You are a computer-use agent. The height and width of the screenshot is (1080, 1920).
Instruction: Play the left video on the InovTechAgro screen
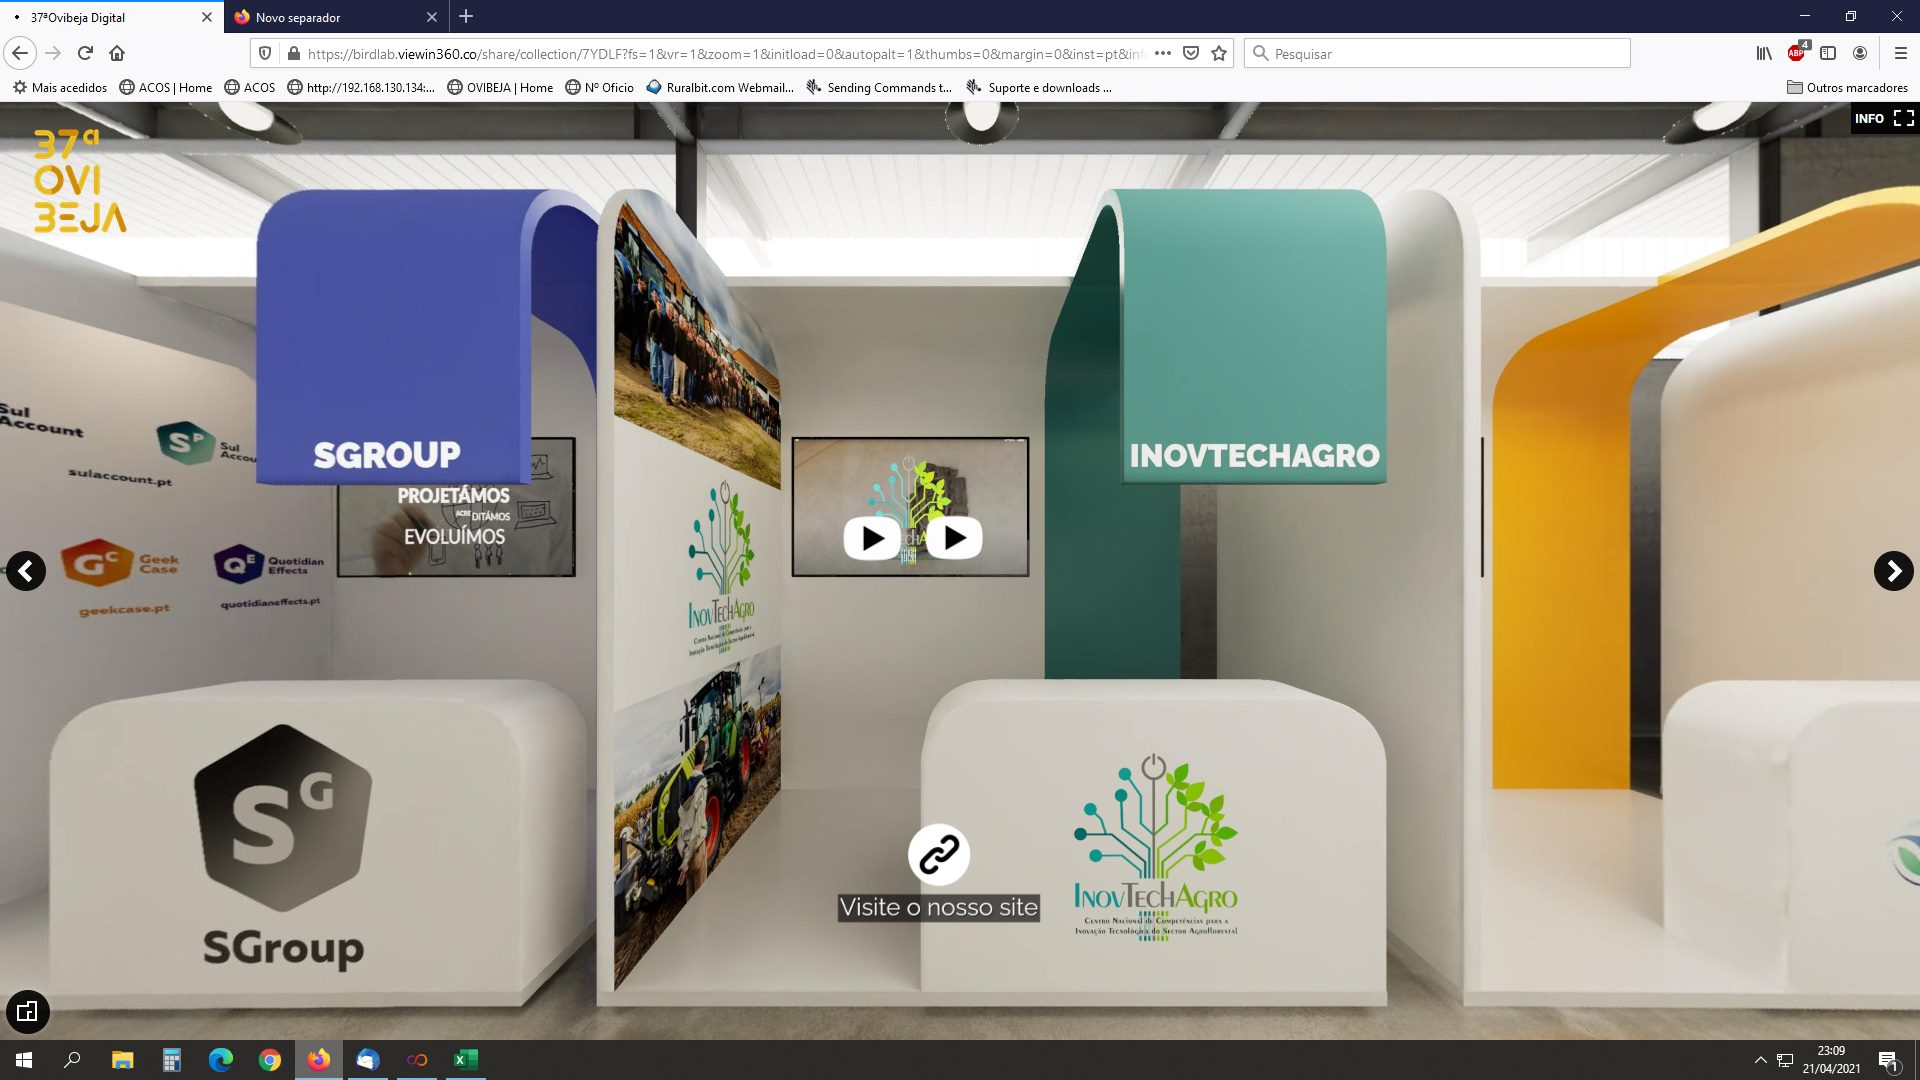coord(872,538)
